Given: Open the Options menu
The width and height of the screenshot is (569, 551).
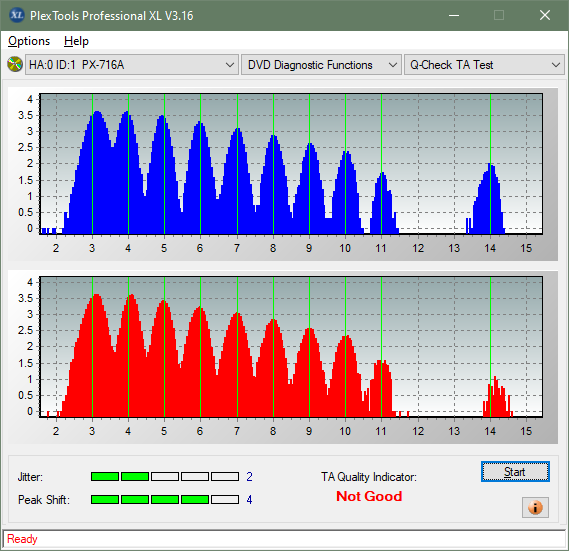Looking at the screenshot, I should (29, 41).
